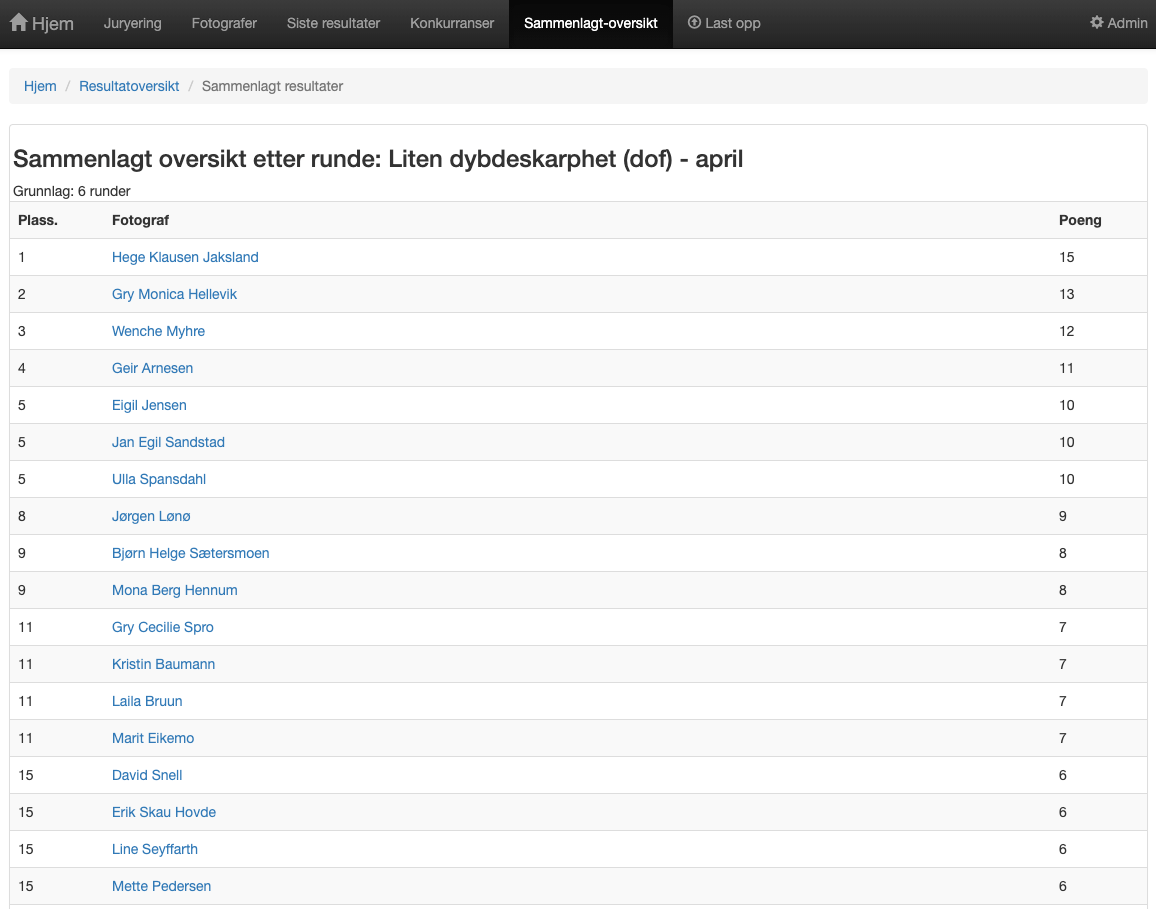The image size is (1156, 909).
Task: Click placement 1 in Hege Klausen Jaksland row
Action: (22, 257)
